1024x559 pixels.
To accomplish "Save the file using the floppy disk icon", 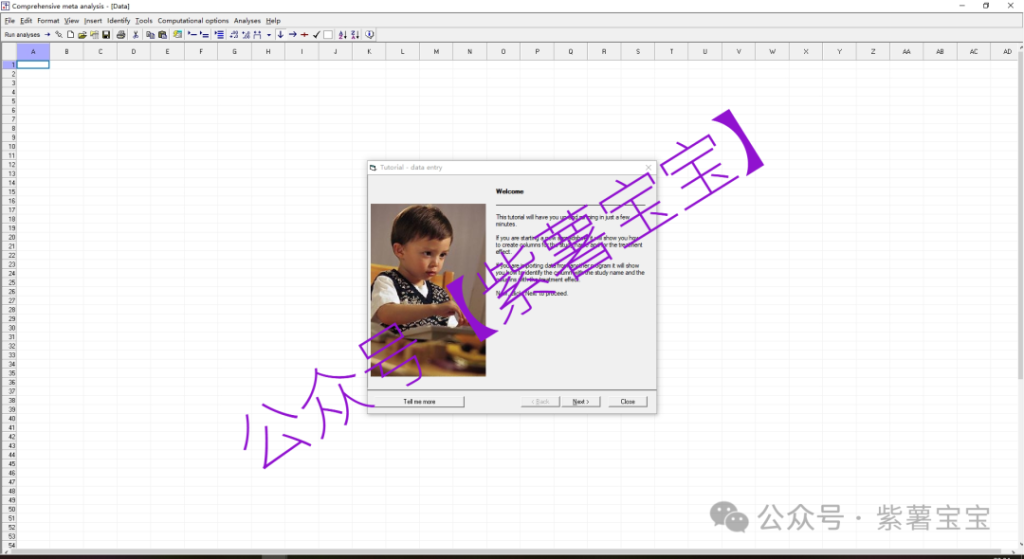I will 106,35.
